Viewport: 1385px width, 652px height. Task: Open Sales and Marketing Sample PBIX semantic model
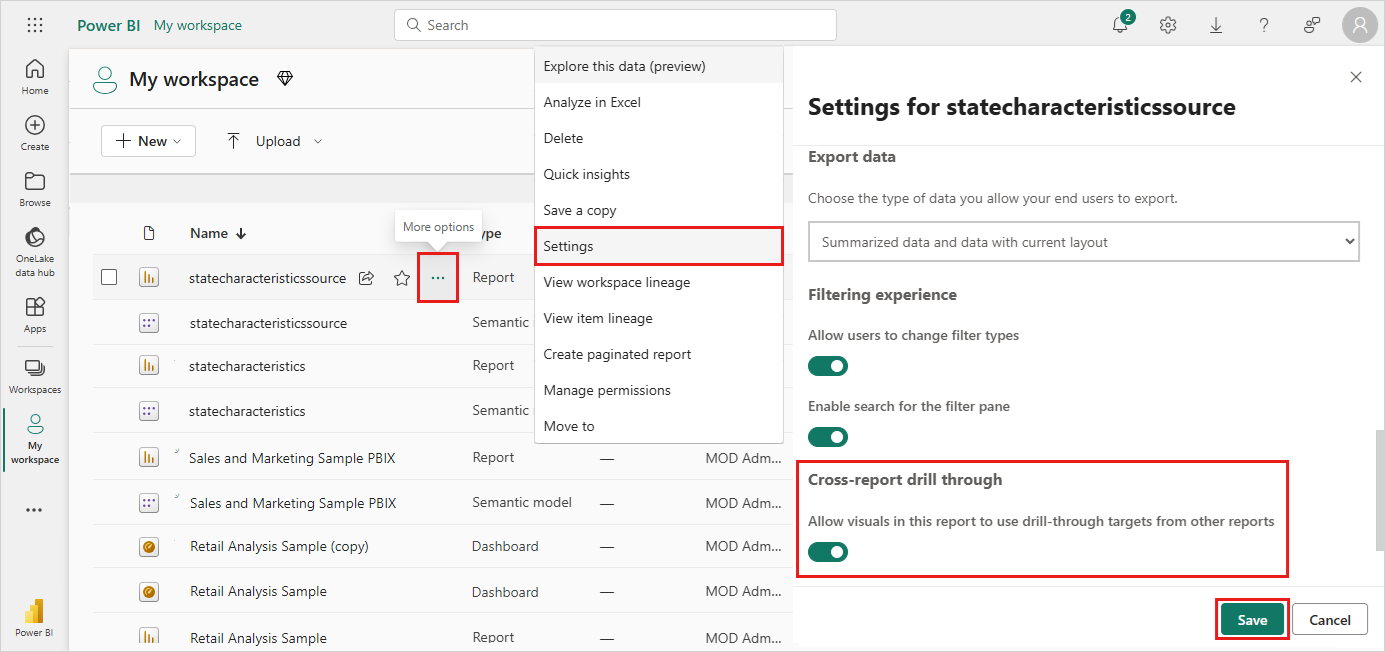pos(293,502)
